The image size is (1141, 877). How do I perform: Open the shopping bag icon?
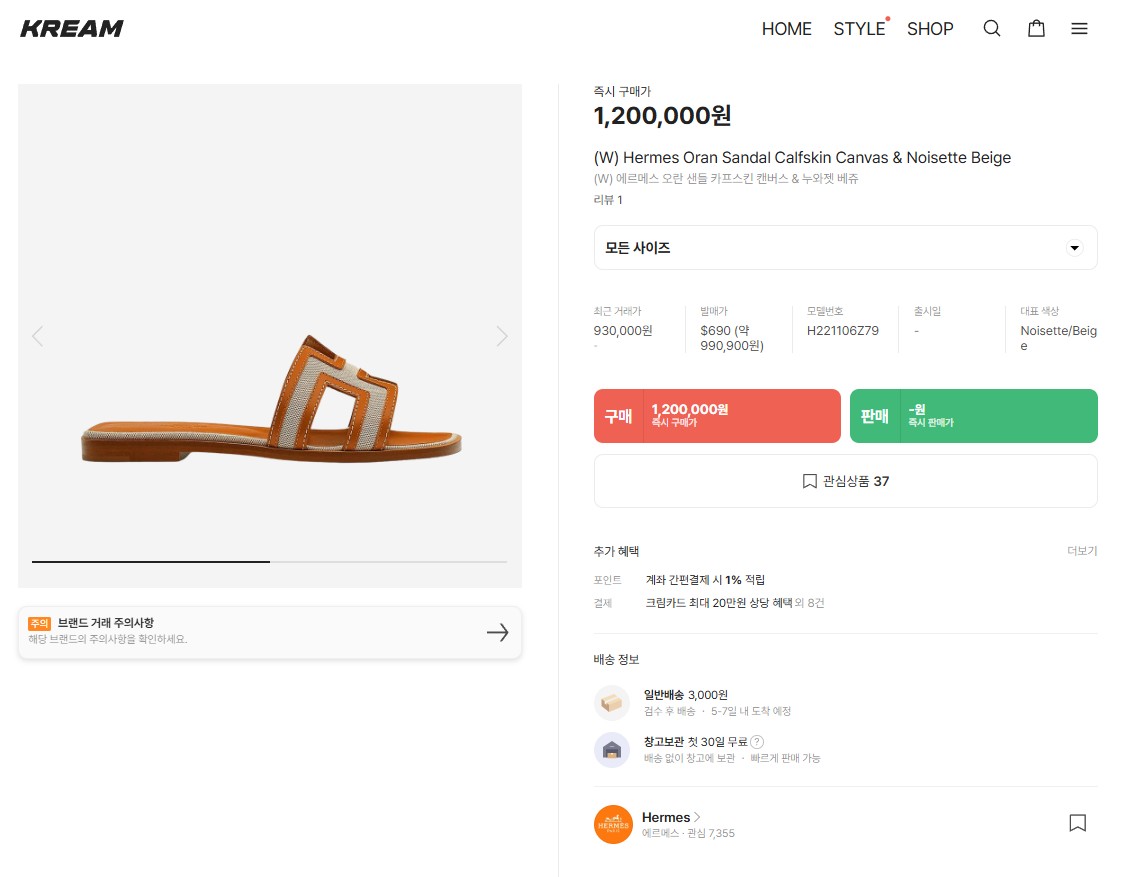pyautogui.click(x=1036, y=29)
